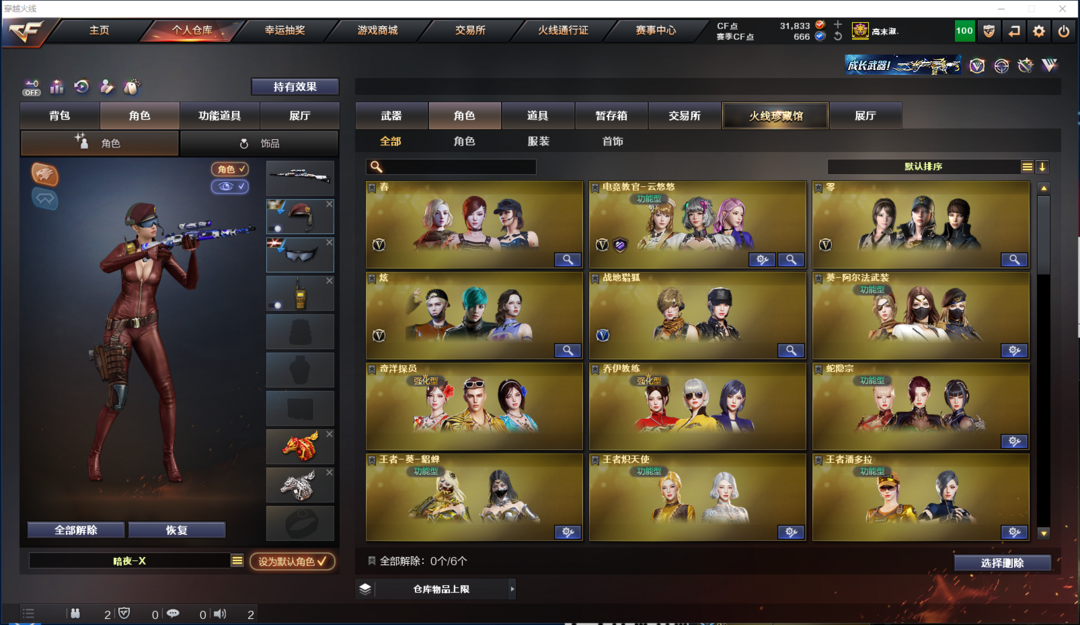Click gear icon on 蛇隐宗 card
1080x625 pixels.
tap(1014, 441)
